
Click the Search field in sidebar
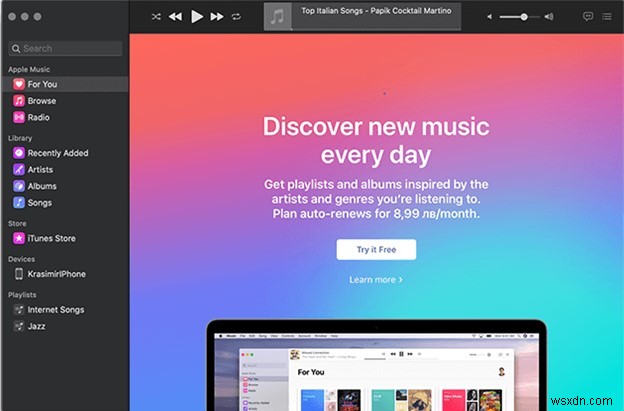(65, 49)
